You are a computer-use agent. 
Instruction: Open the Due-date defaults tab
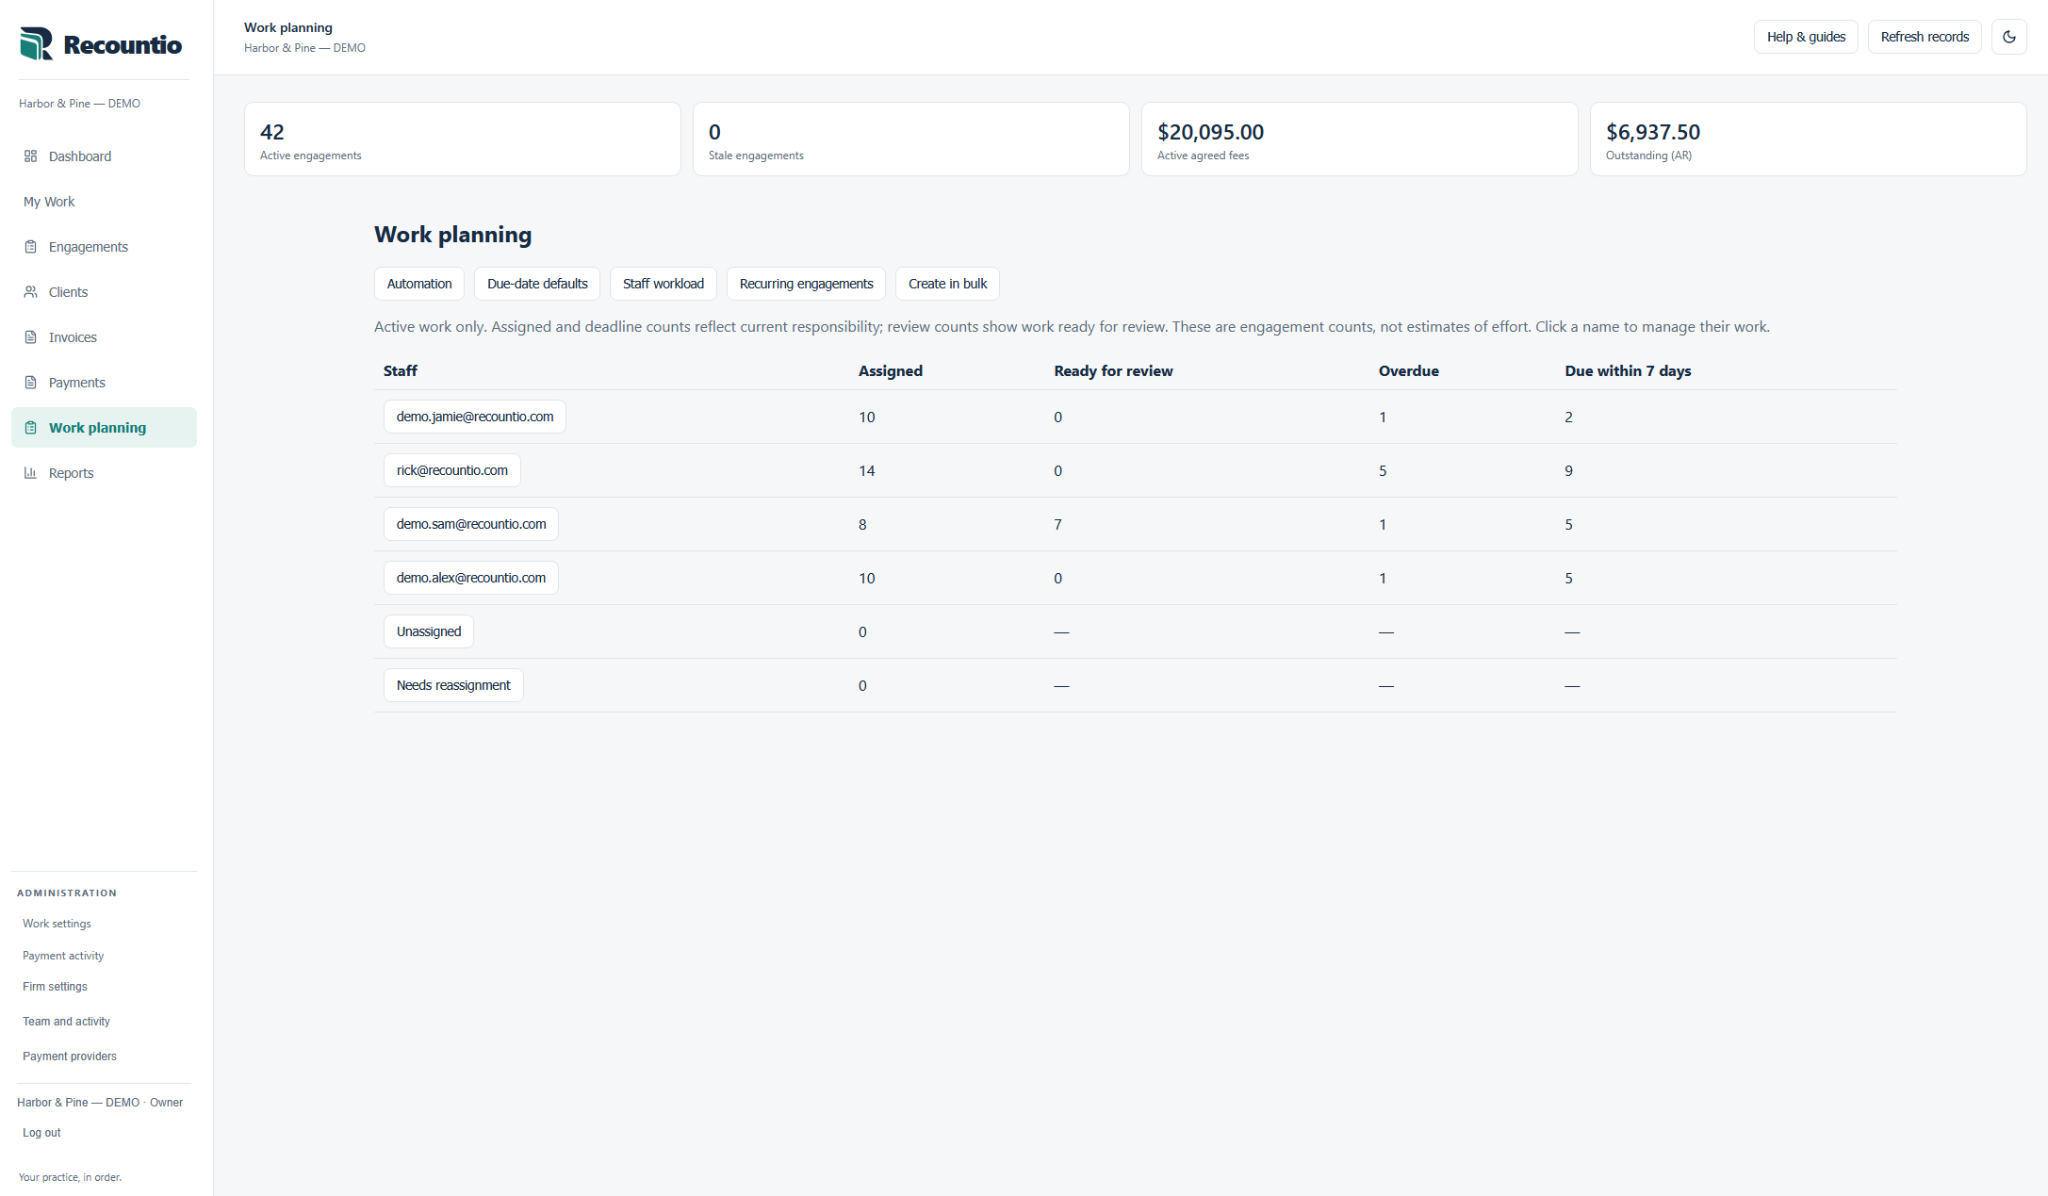click(x=537, y=284)
